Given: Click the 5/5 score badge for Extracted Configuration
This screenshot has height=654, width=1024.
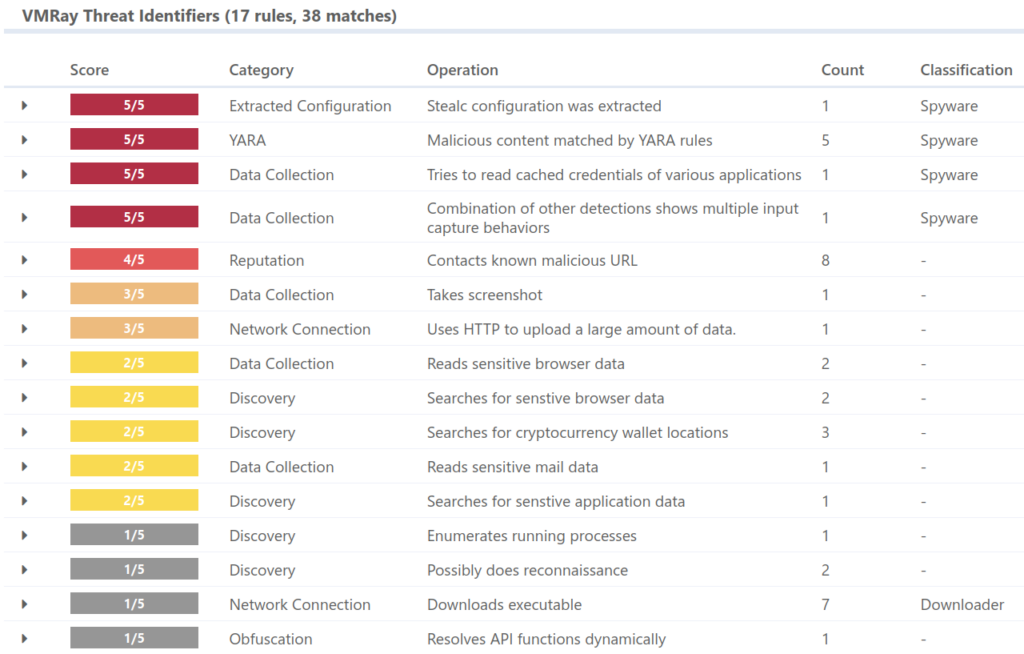Looking at the screenshot, I should (134, 105).
